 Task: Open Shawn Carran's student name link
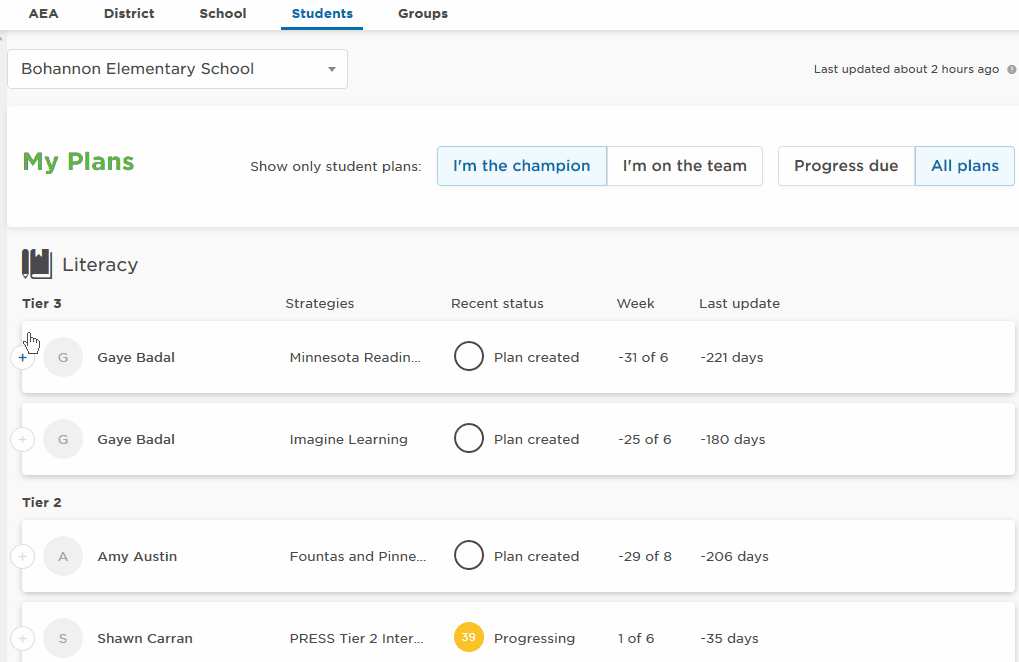tap(145, 638)
